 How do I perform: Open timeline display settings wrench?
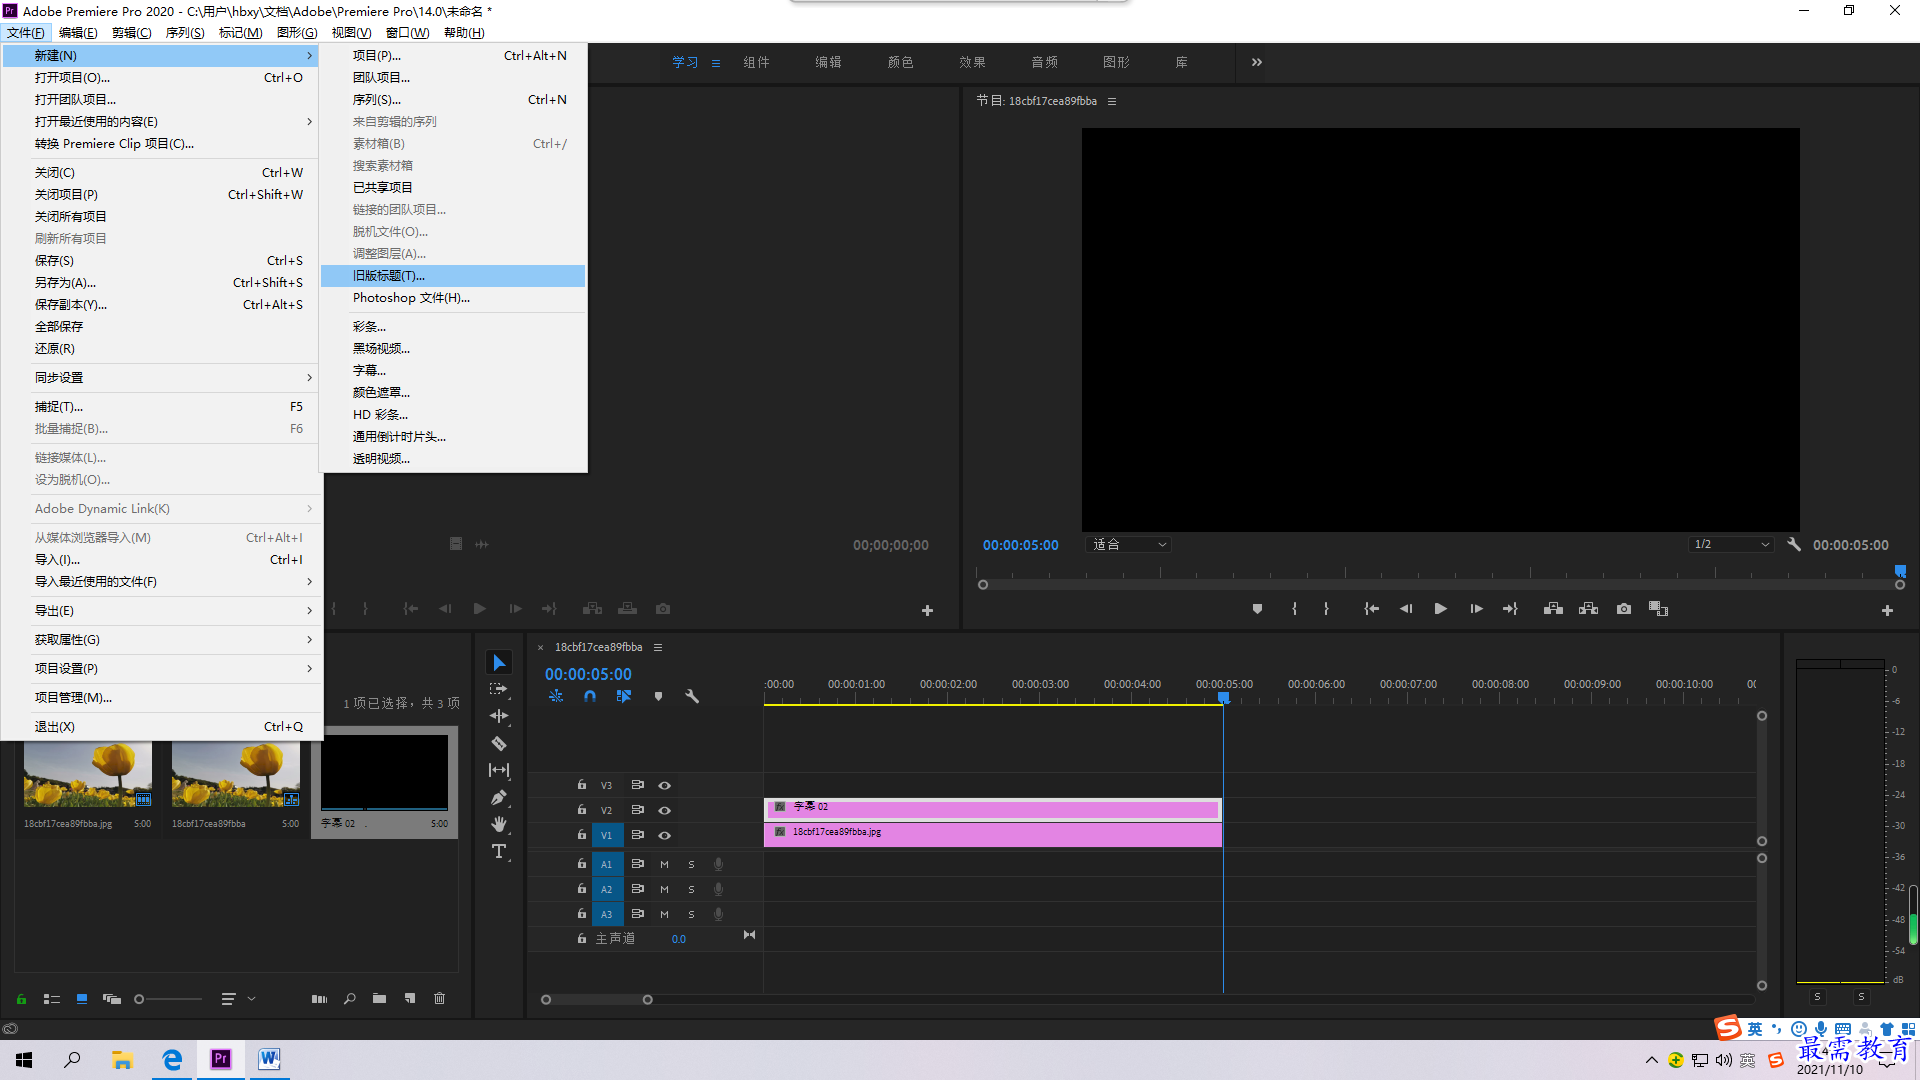pyautogui.click(x=692, y=696)
